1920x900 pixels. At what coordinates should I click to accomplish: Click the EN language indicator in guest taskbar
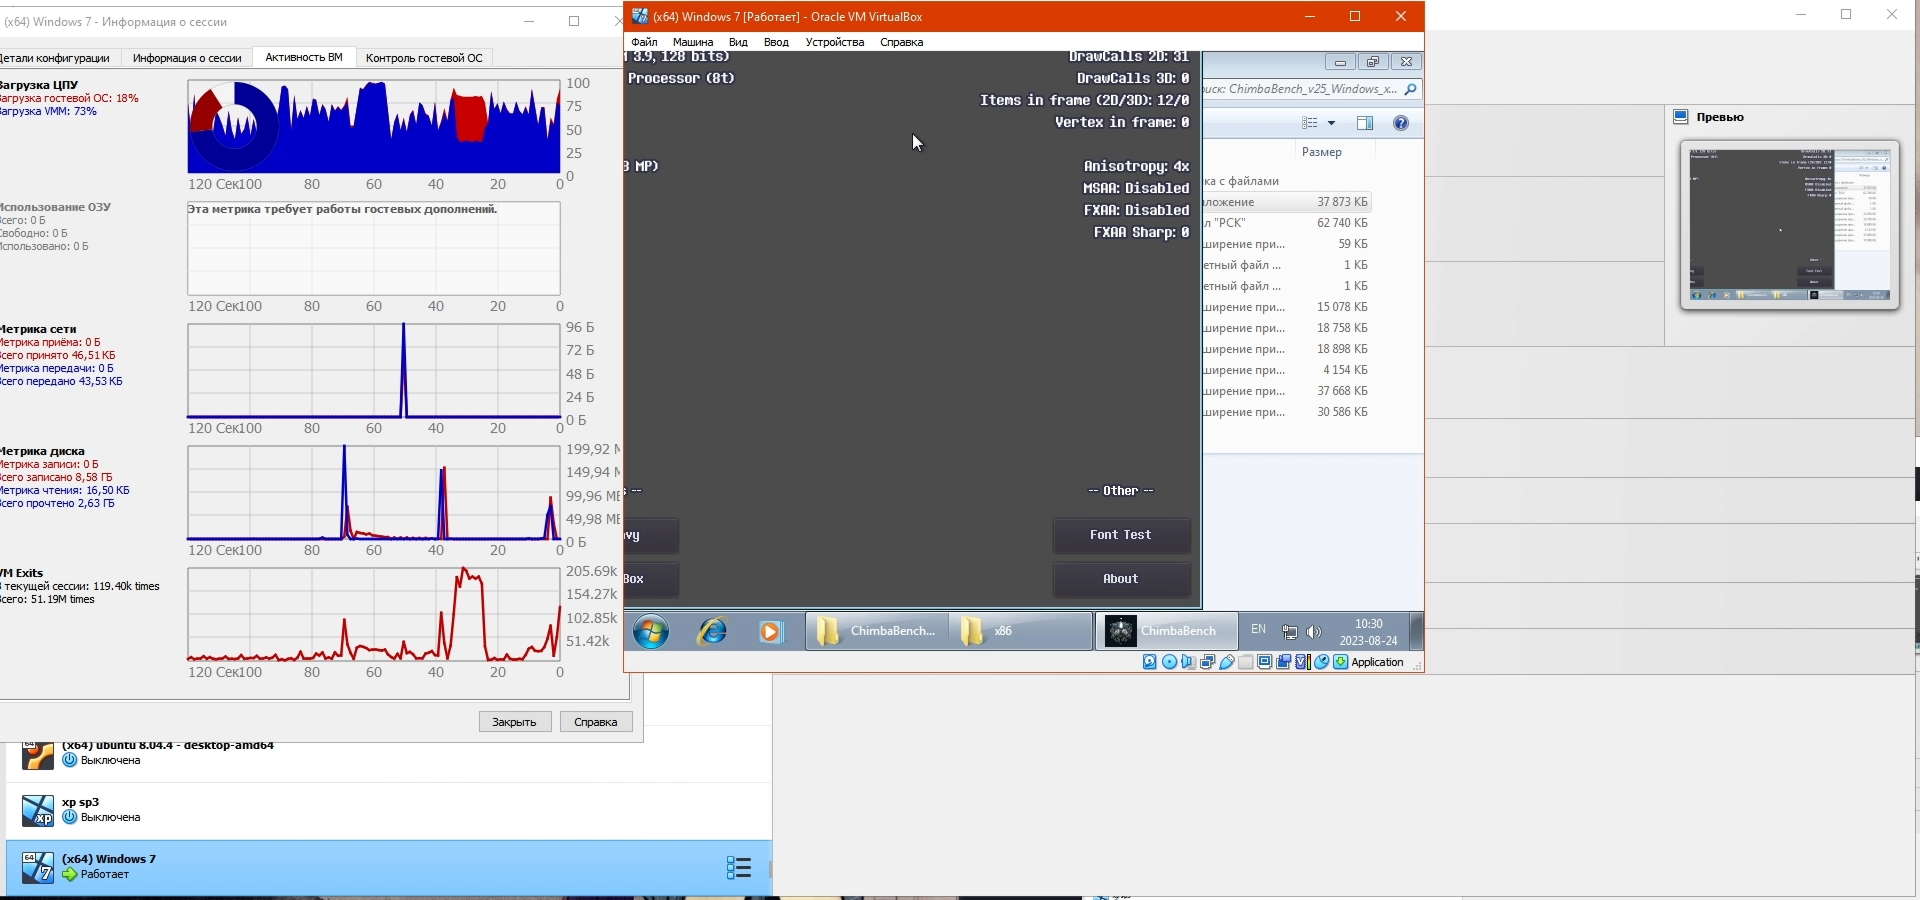click(1258, 630)
